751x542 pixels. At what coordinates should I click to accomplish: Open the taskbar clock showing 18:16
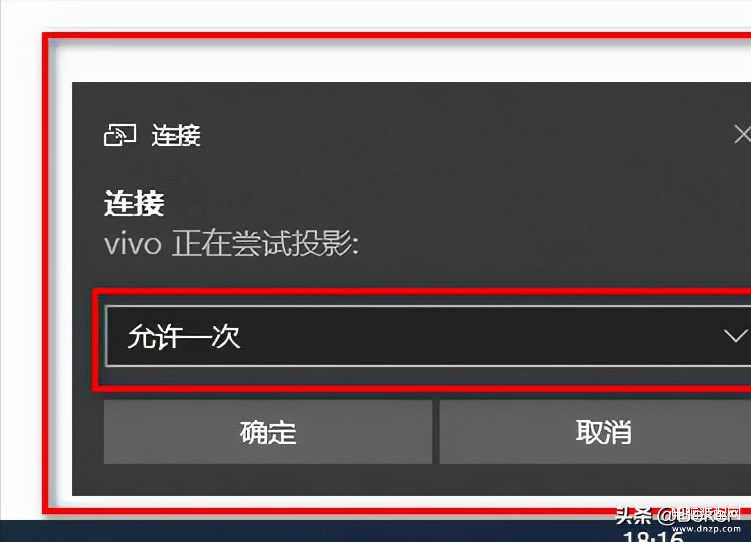coord(654,537)
